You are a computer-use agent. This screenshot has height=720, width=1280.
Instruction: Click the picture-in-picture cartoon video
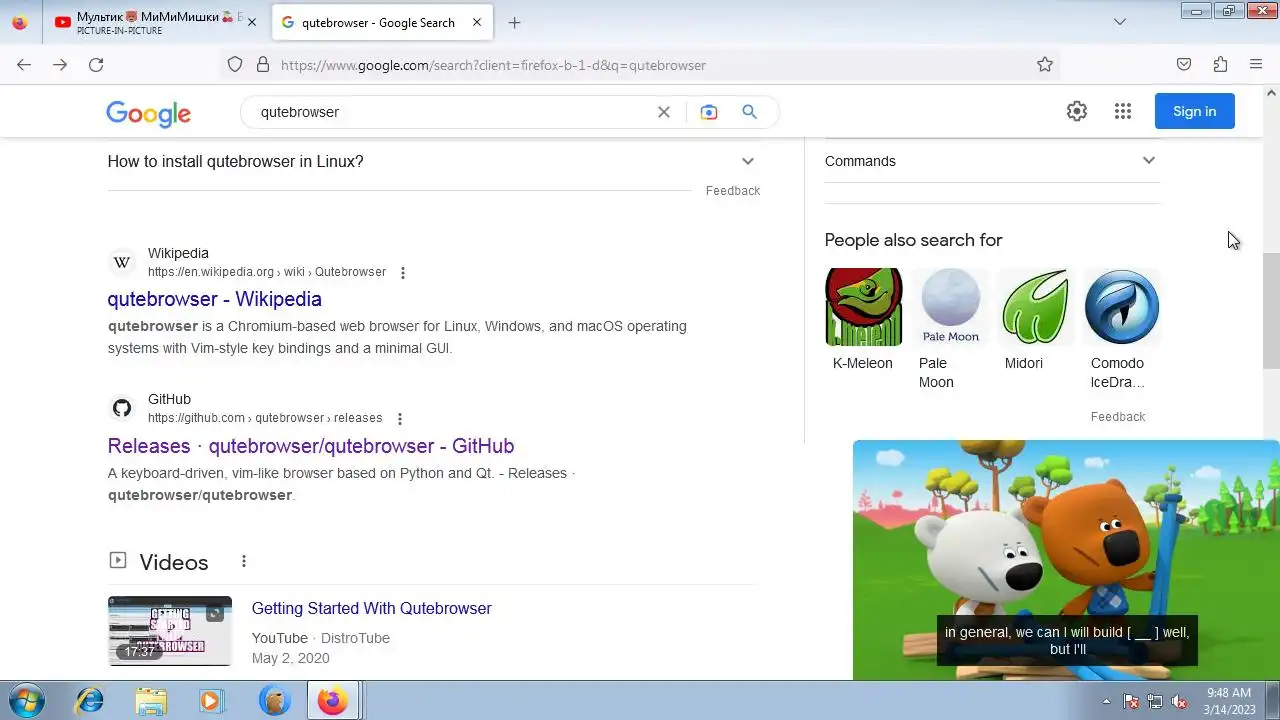click(x=1066, y=560)
